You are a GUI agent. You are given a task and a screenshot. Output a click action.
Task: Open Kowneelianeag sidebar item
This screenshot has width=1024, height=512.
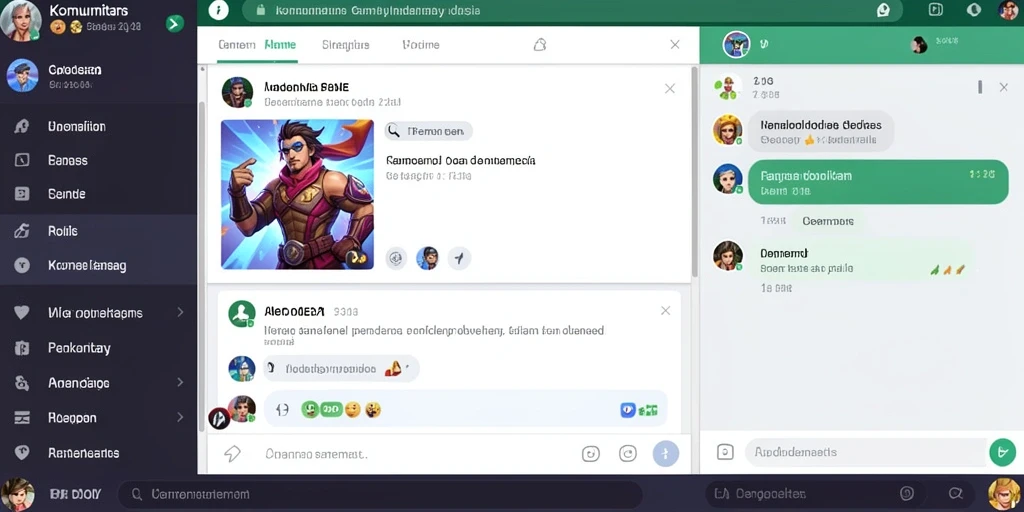click(98, 266)
